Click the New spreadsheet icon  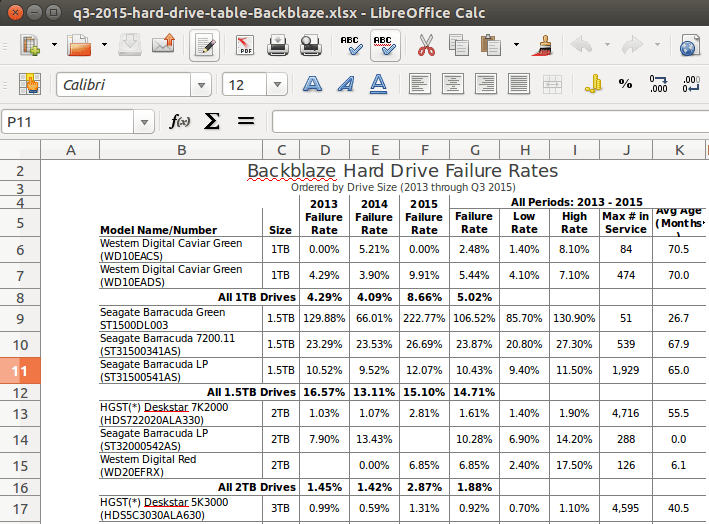(x=30, y=45)
